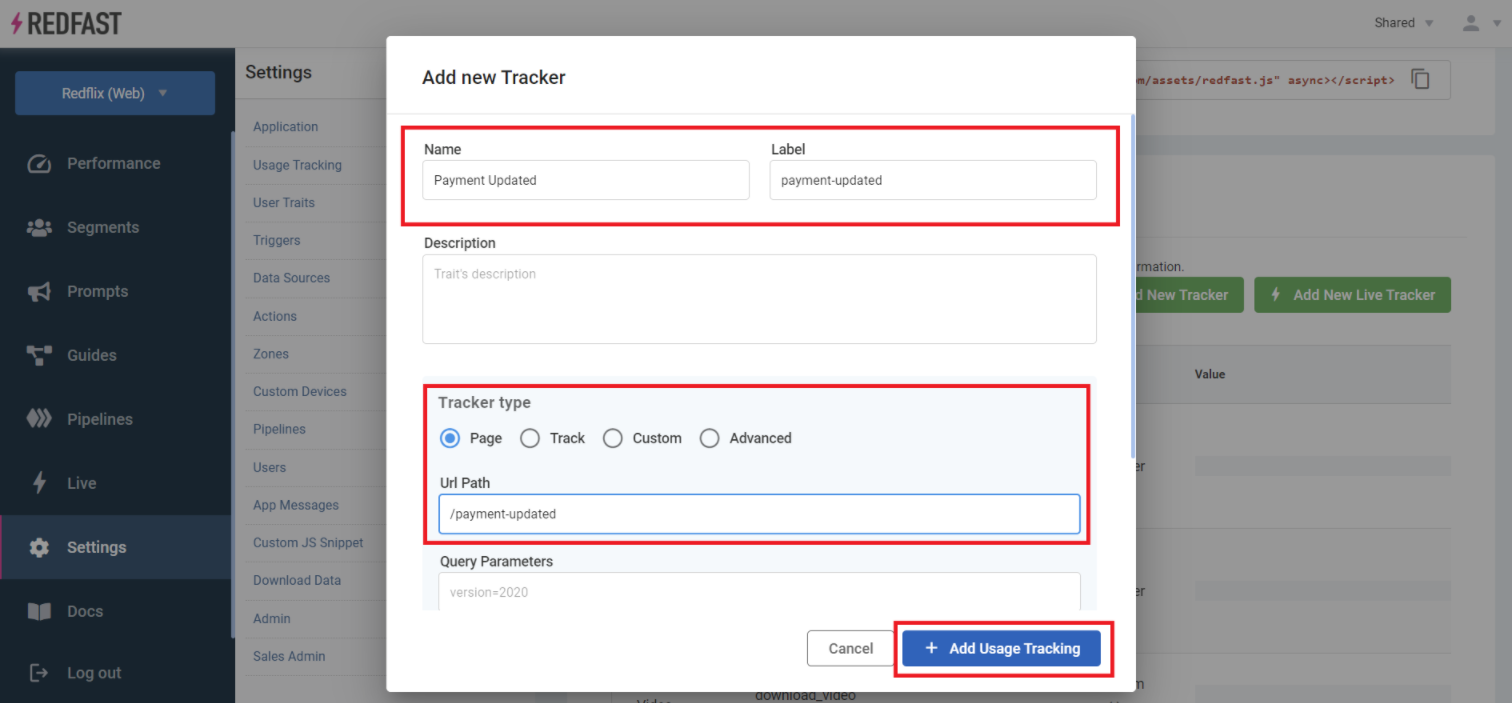Open Sales Admin settings section

(x=289, y=656)
